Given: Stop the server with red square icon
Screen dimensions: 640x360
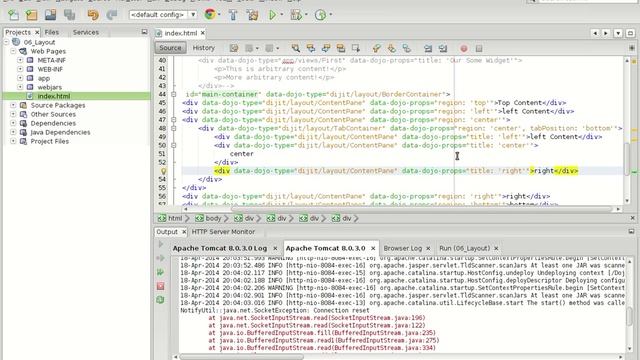Looking at the screenshot, I should 160,286.
